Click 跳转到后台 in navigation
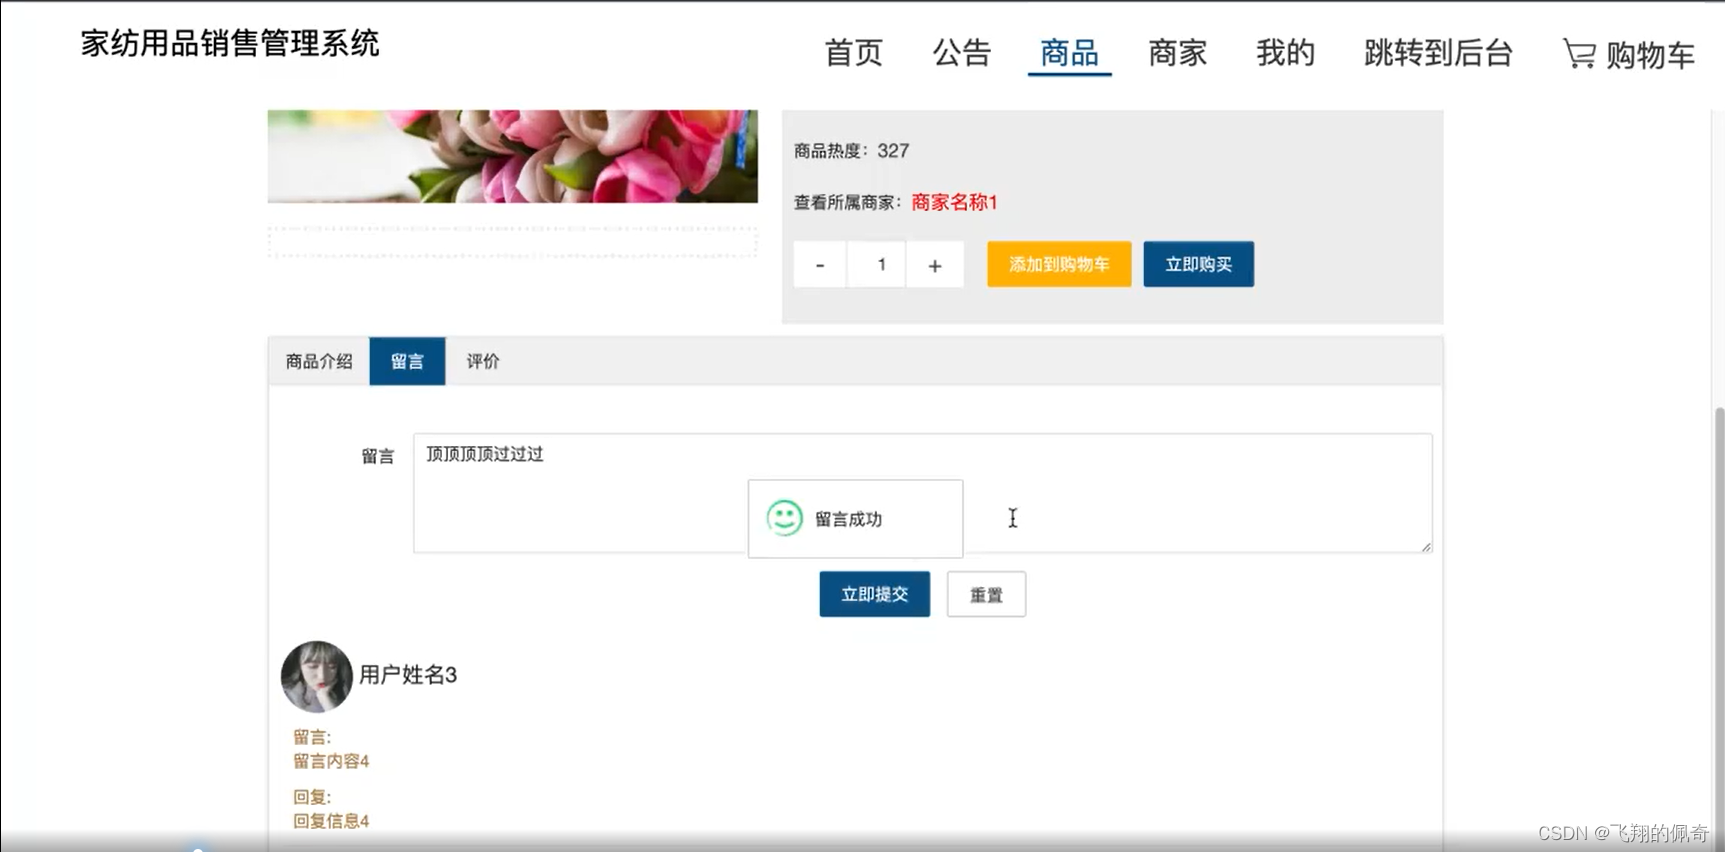 1438,53
